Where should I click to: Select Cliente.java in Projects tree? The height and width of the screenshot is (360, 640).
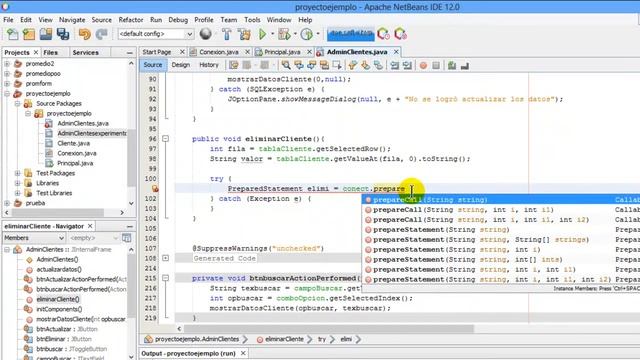tap(73, 143)
